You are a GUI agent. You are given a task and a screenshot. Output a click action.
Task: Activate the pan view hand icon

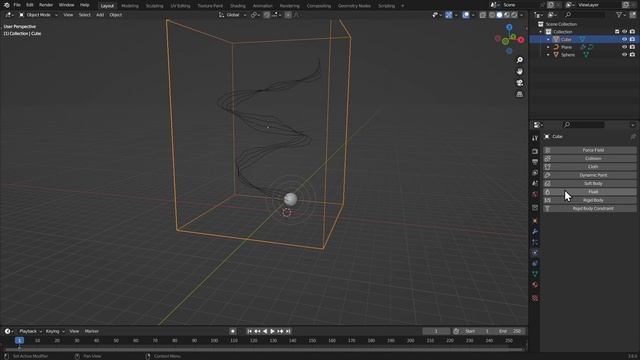point(520,71)
